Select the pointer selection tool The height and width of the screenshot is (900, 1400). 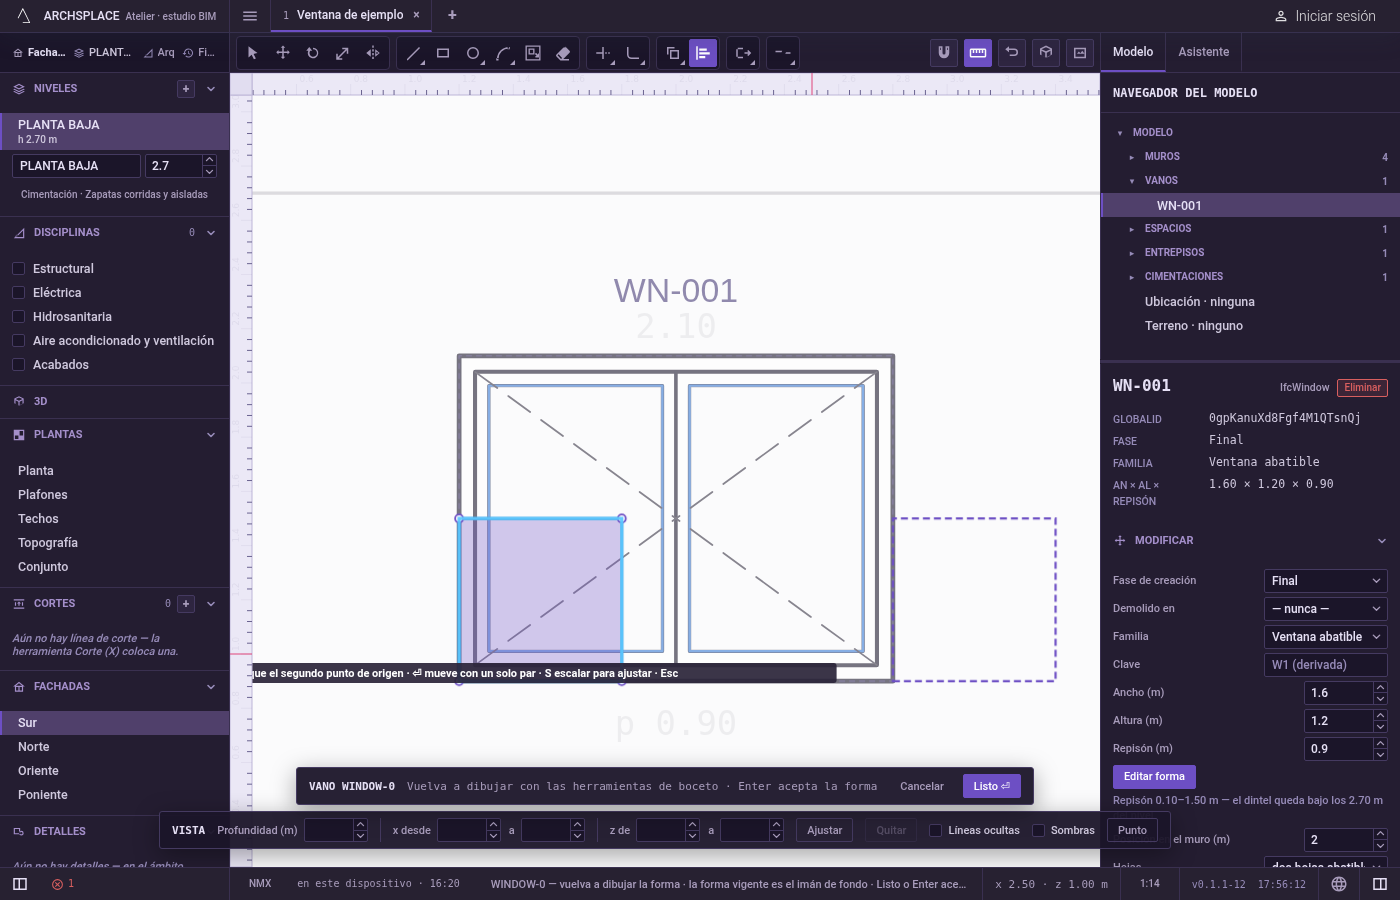pos(252,53)
